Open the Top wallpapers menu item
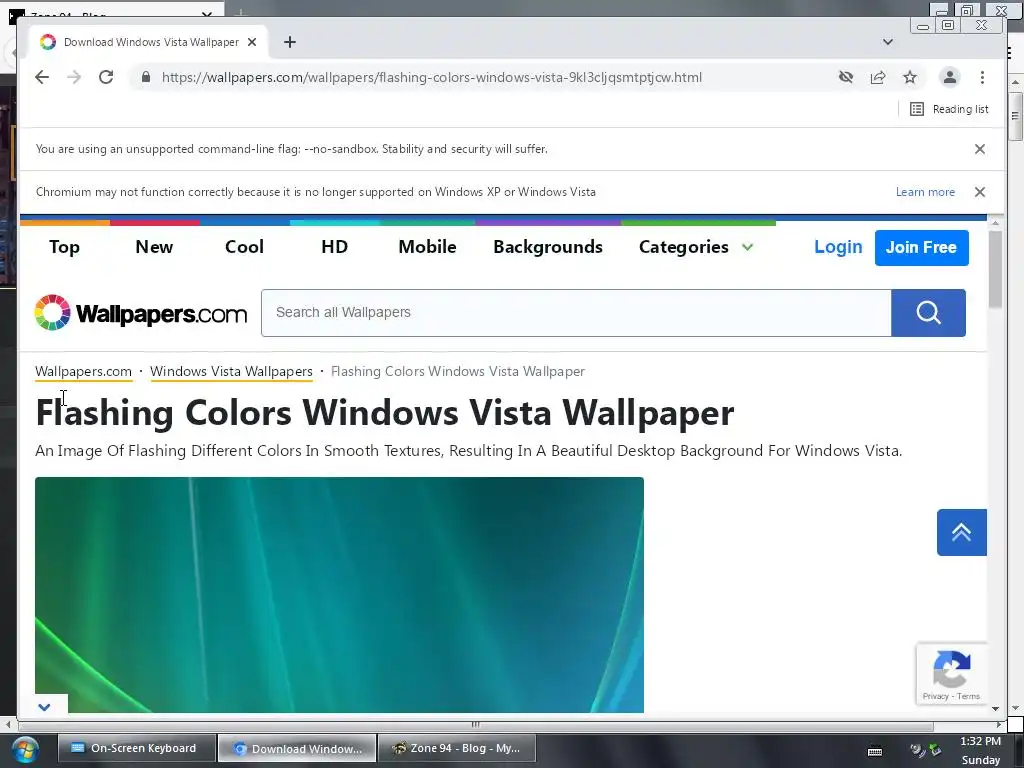 64,247
